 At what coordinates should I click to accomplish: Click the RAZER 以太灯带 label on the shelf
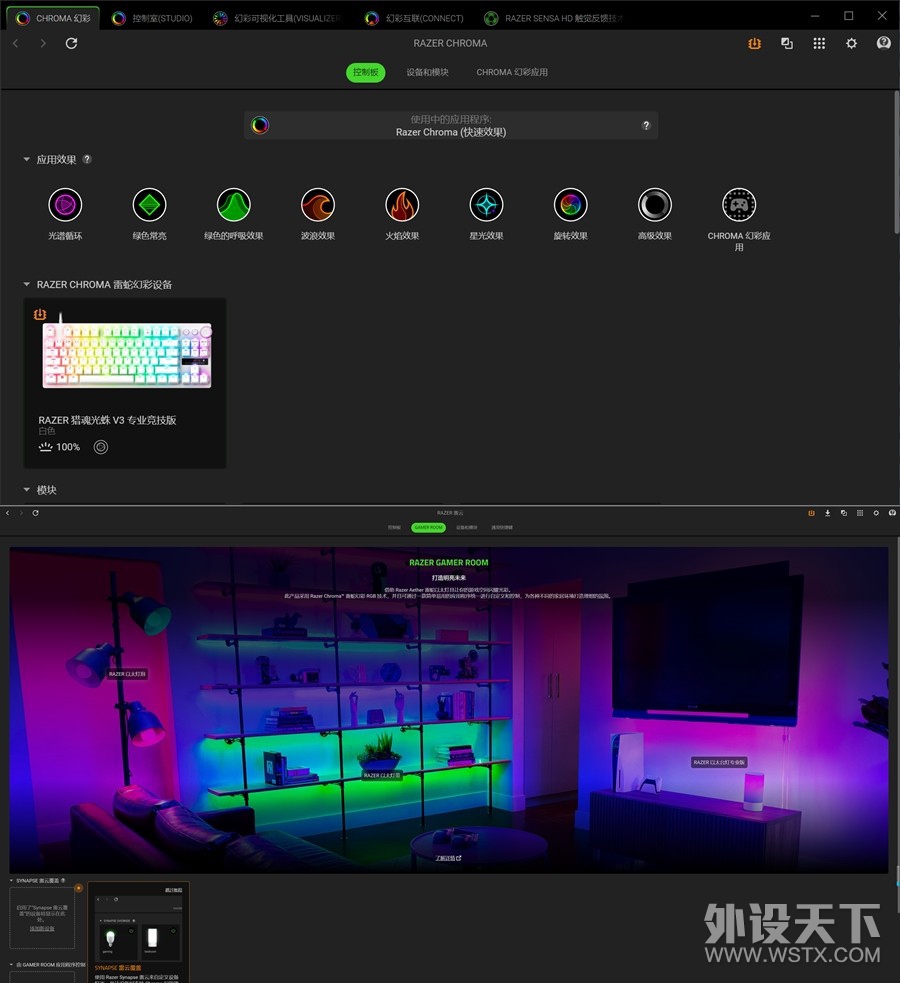click(x=382, y=775)
